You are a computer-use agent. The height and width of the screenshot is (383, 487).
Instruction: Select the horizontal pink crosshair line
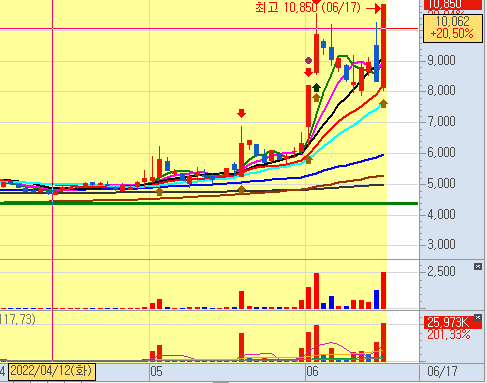click(x=209, y=29)
